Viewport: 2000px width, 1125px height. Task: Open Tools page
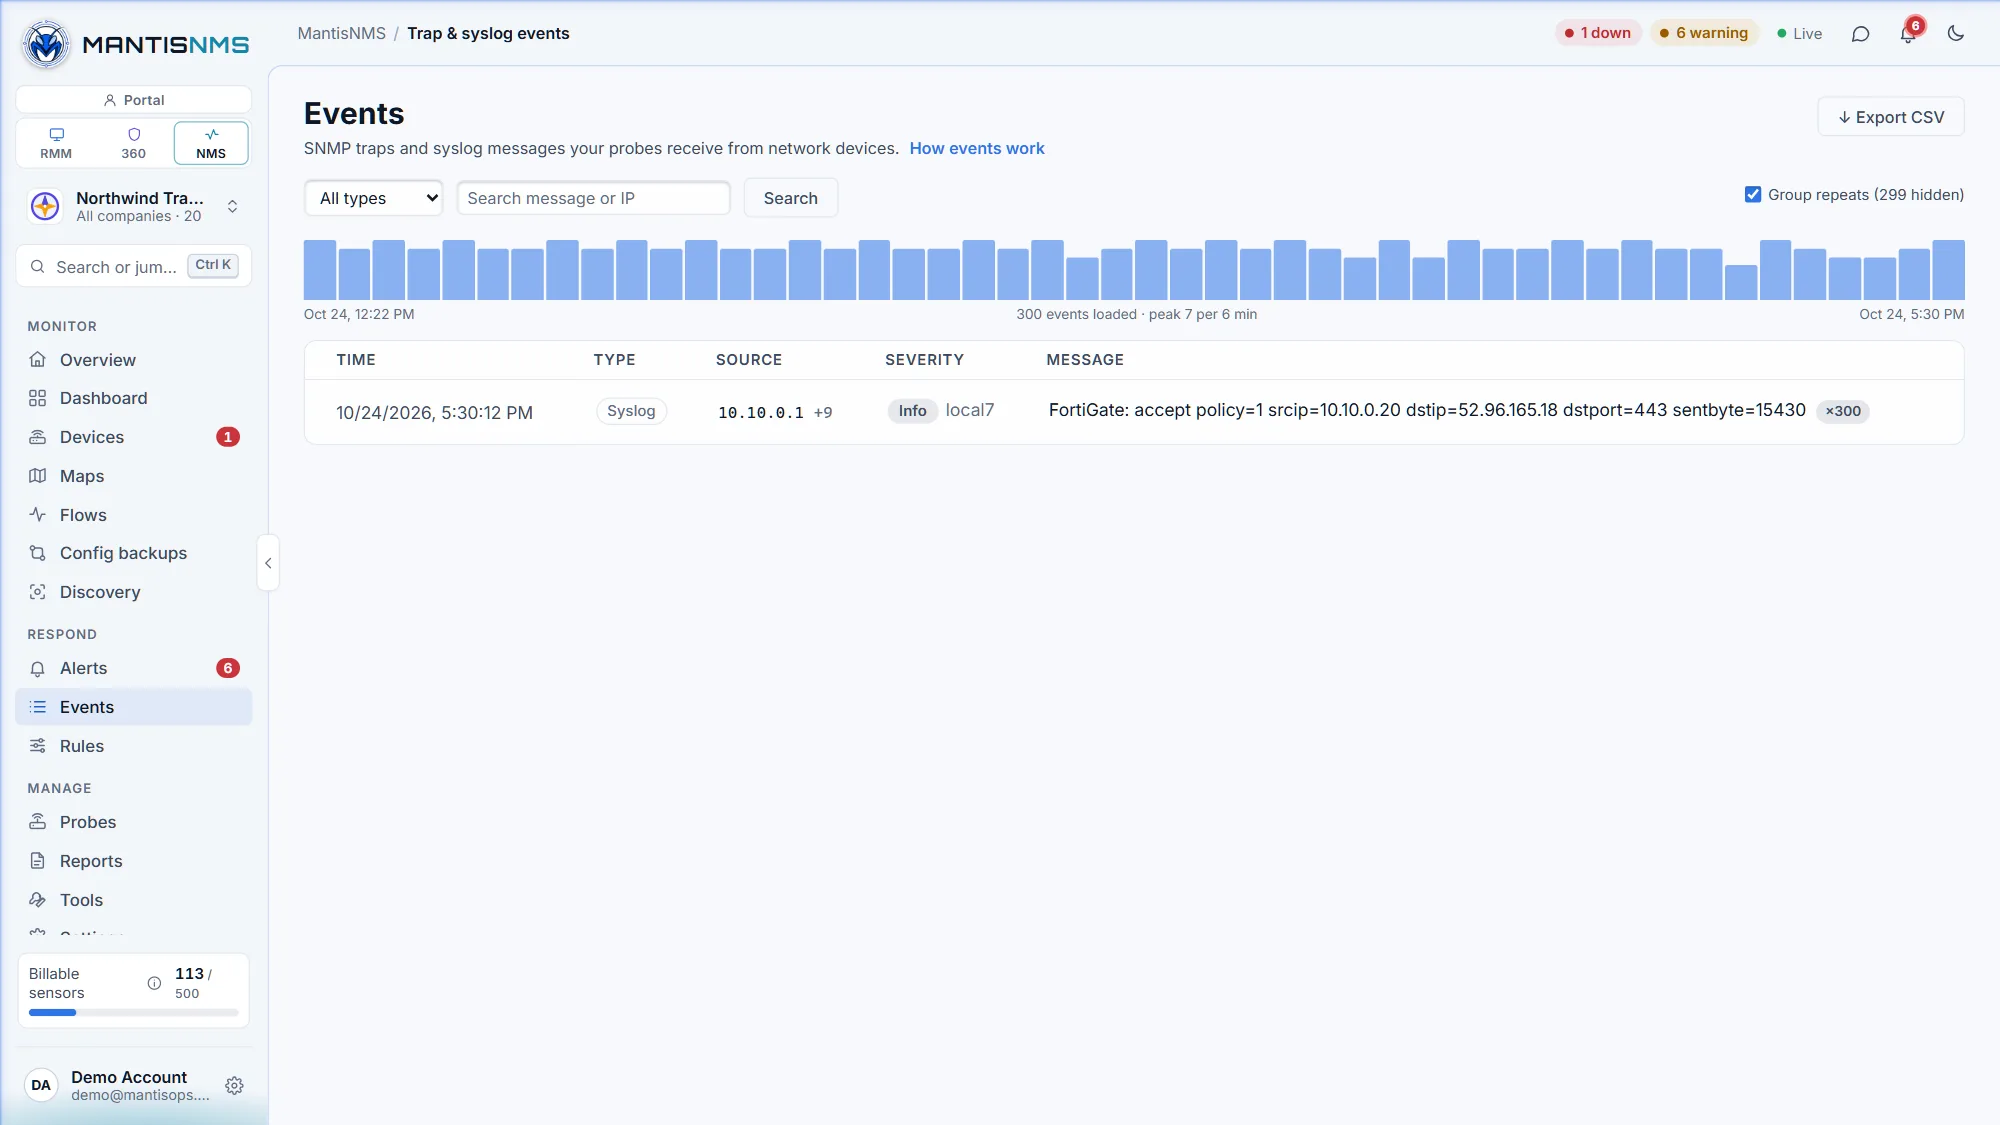pos(133,900)
